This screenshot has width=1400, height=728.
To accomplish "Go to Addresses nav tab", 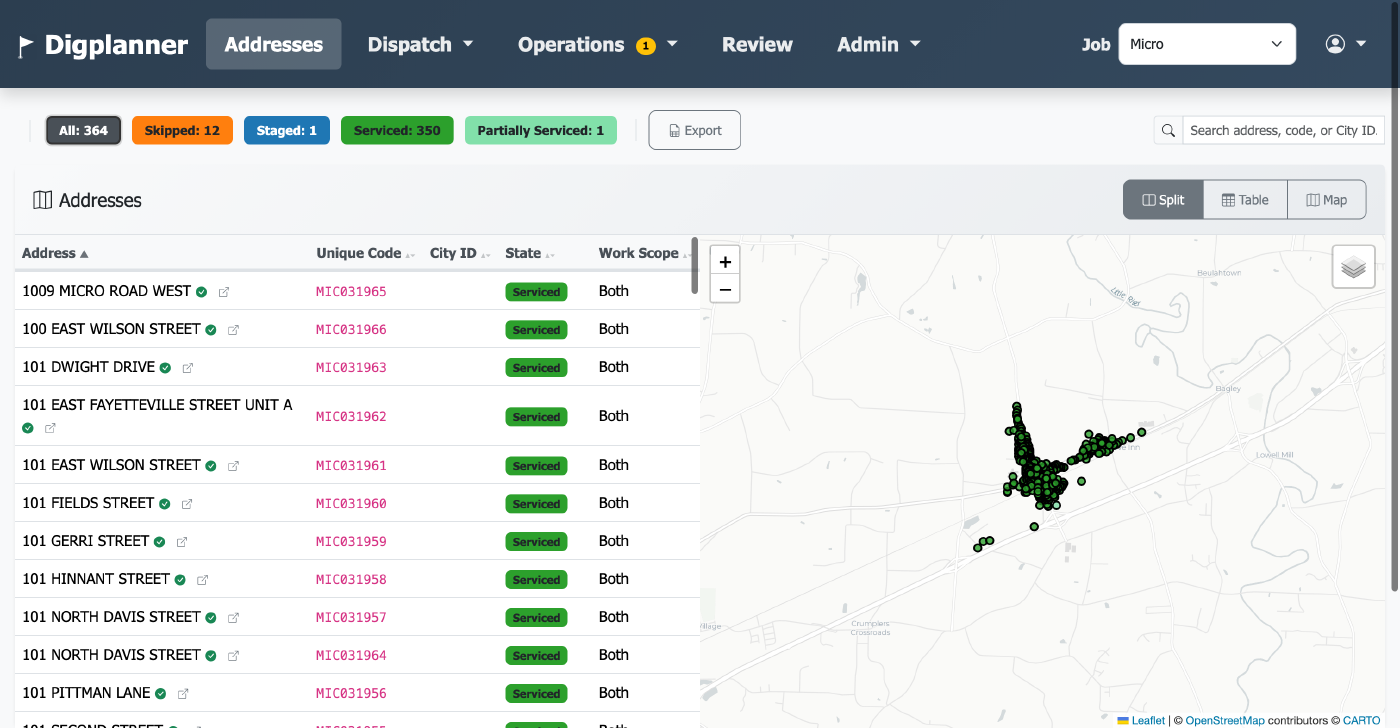I will pos(274,44).
